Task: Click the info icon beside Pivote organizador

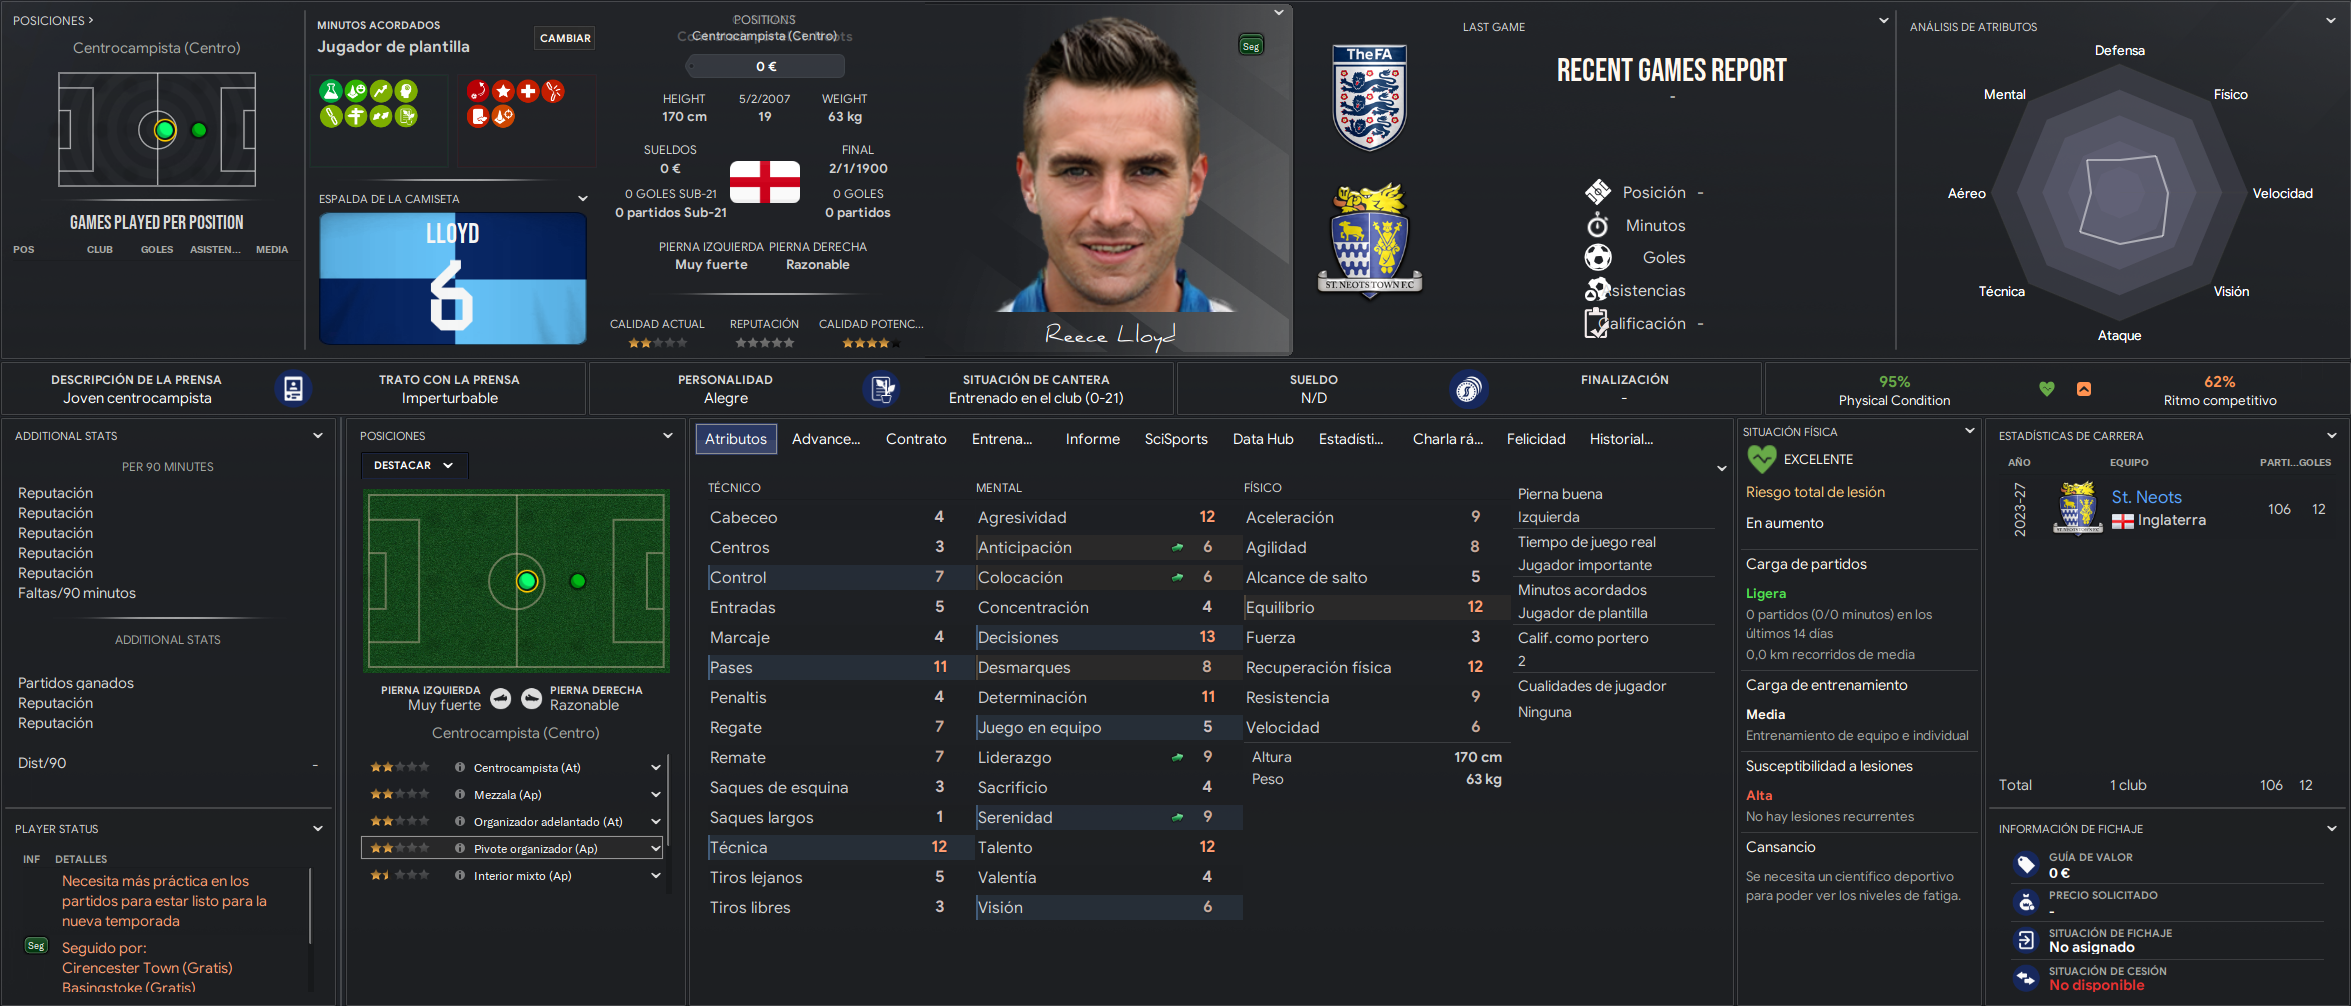Action: click(x=460, y=848)
